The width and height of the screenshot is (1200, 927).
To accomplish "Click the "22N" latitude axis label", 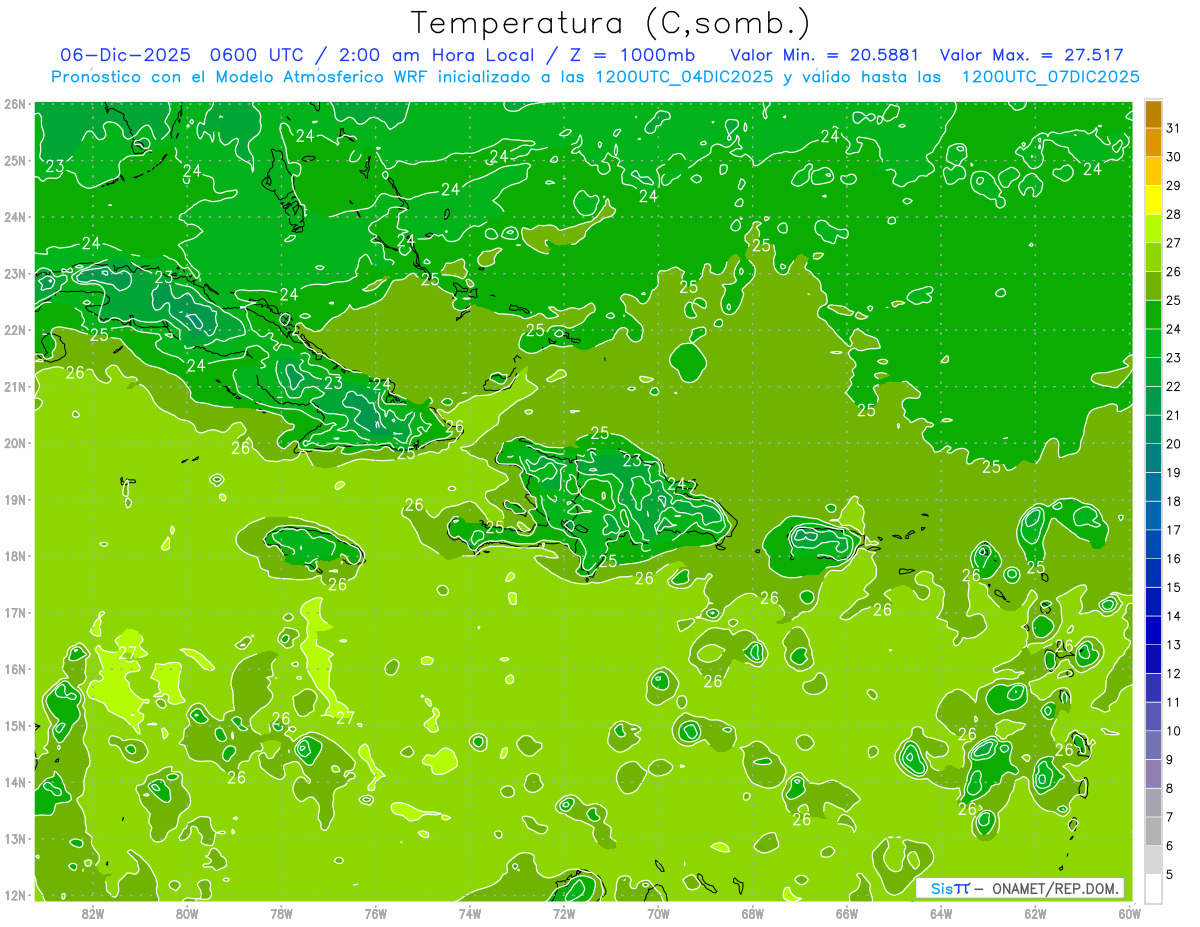I will [15, 330].
